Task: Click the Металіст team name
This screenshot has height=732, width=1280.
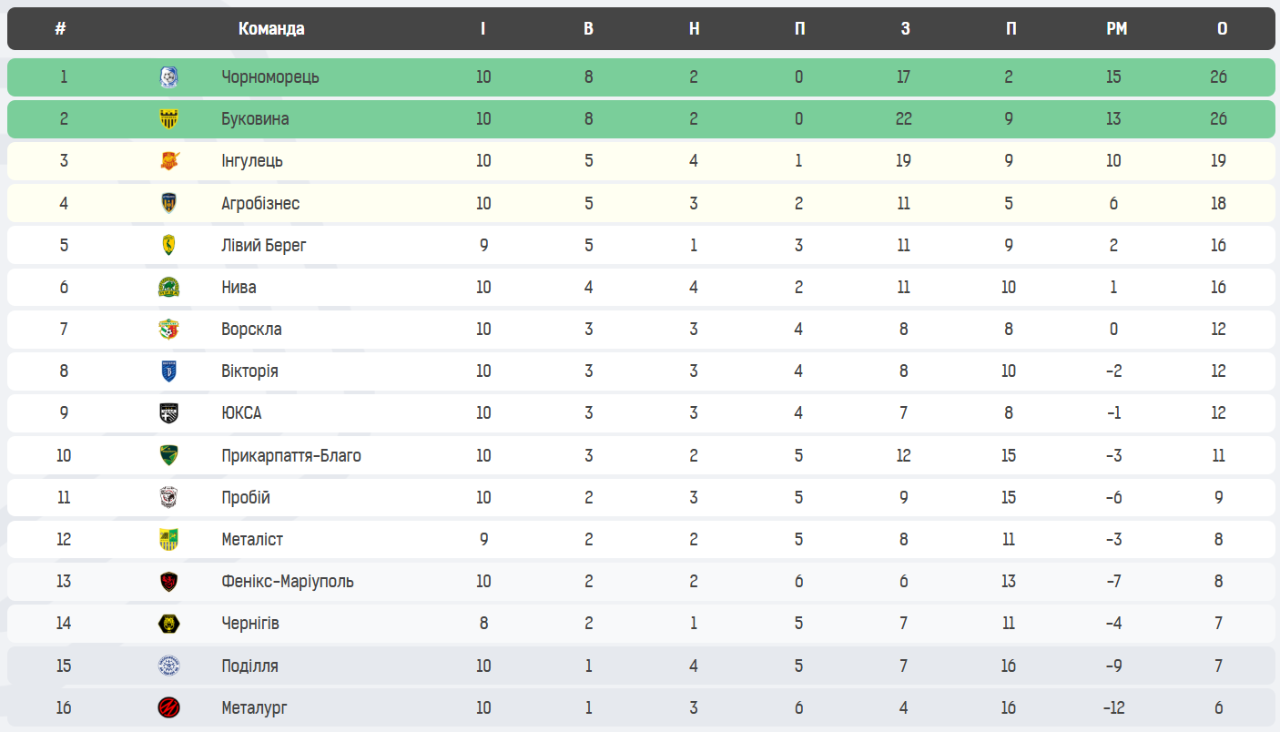Action: point(252,540)
